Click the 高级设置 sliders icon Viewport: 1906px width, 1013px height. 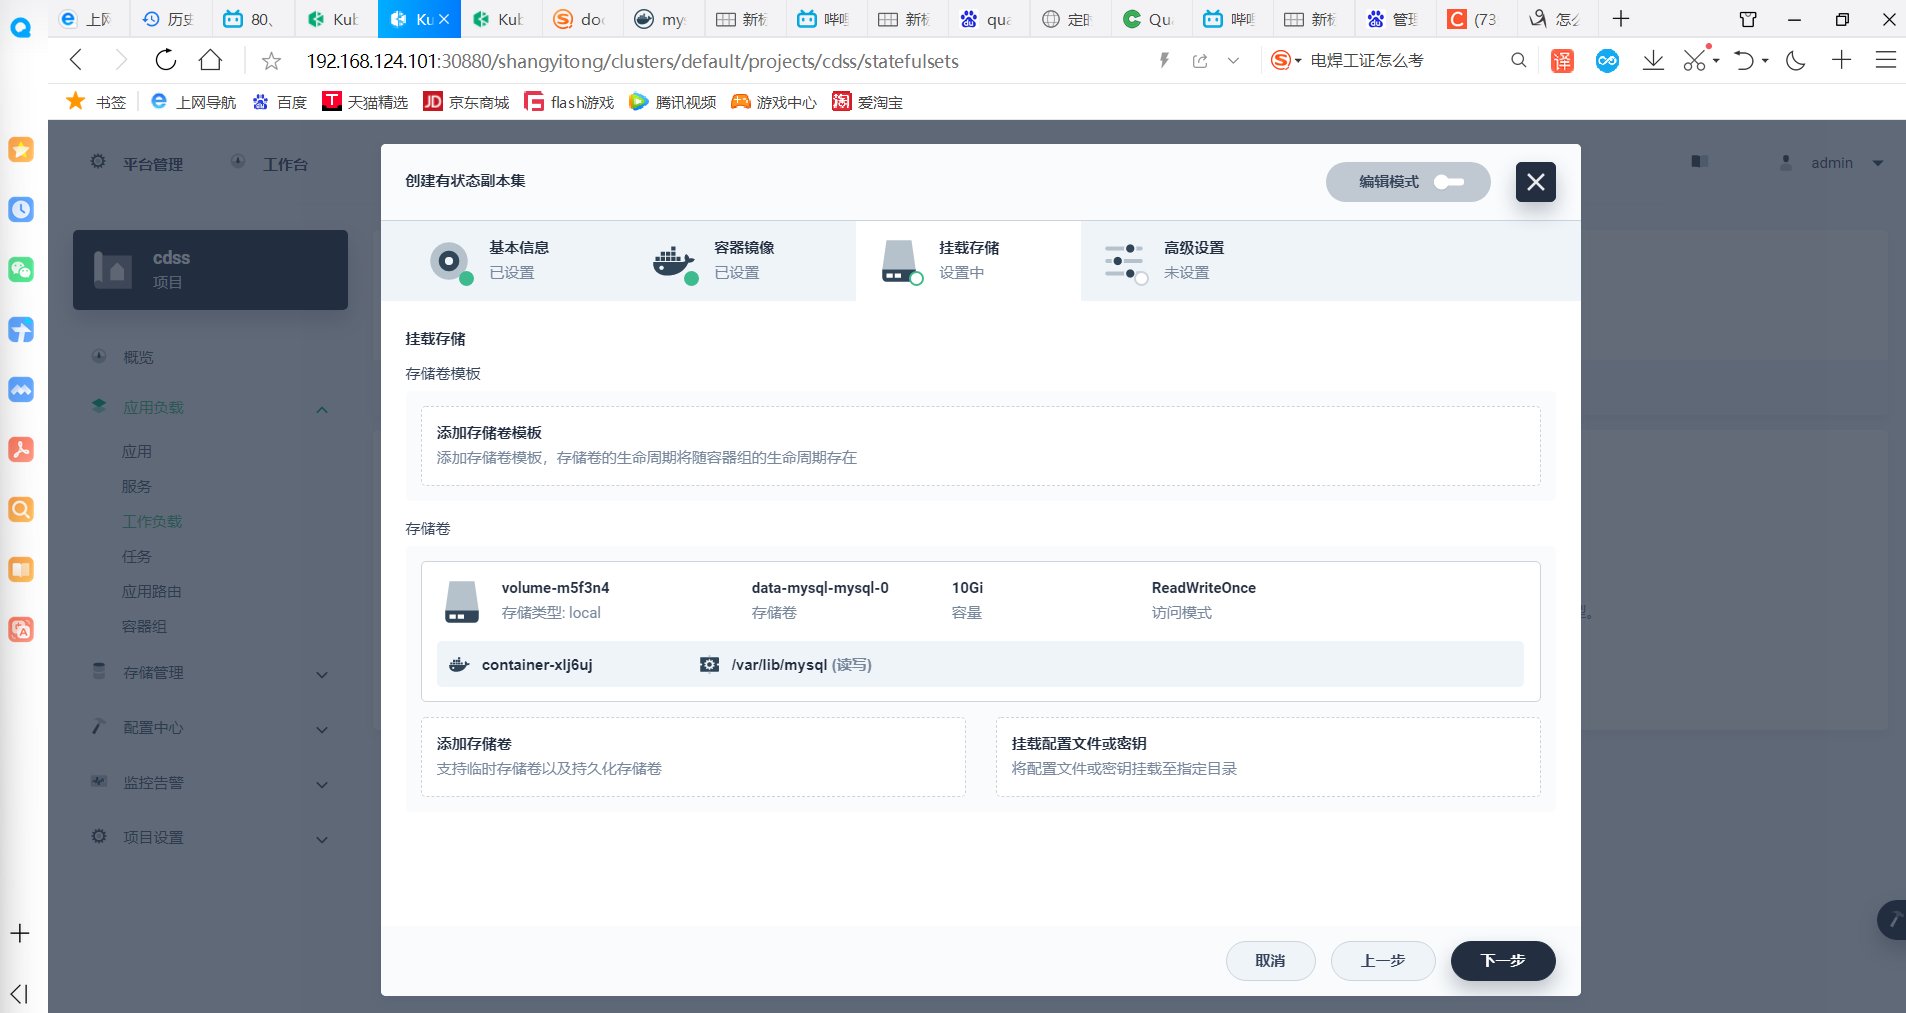tap(1124, 261)
